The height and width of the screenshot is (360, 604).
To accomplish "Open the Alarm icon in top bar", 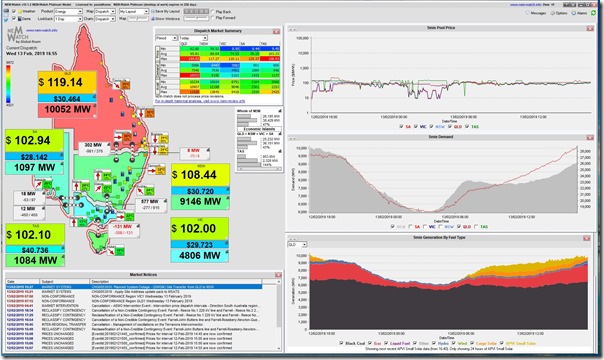I will (x=574, y=13).
